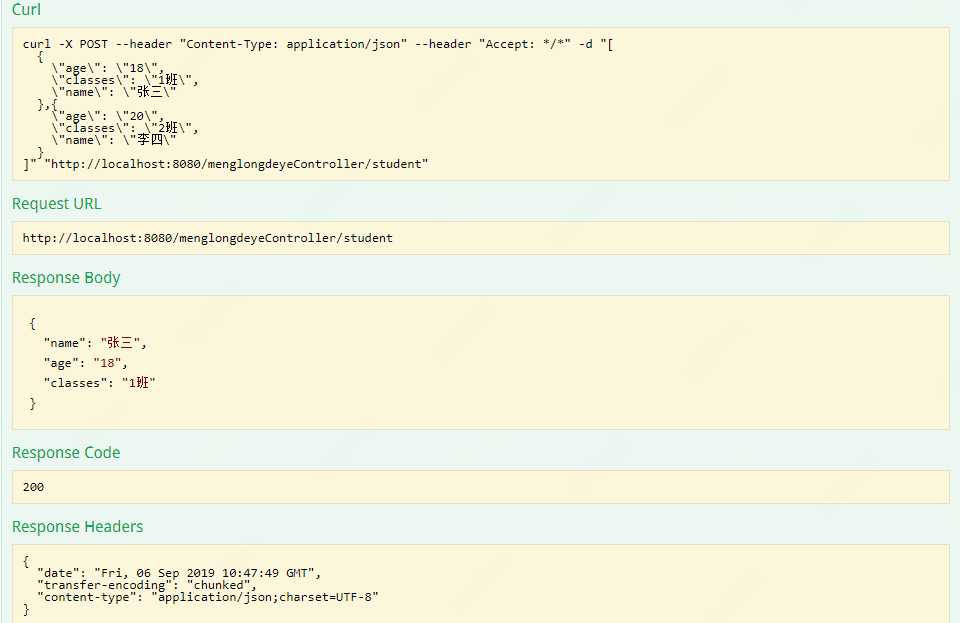
Task: Click the "content-type" response header line
Action: [x=208, y=597]
